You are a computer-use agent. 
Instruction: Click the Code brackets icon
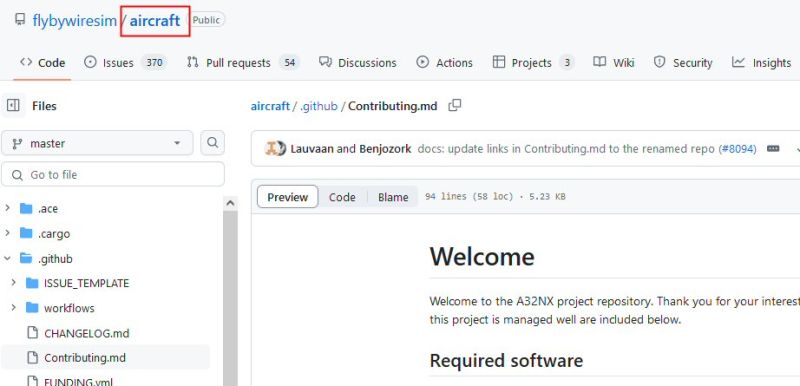26,62
